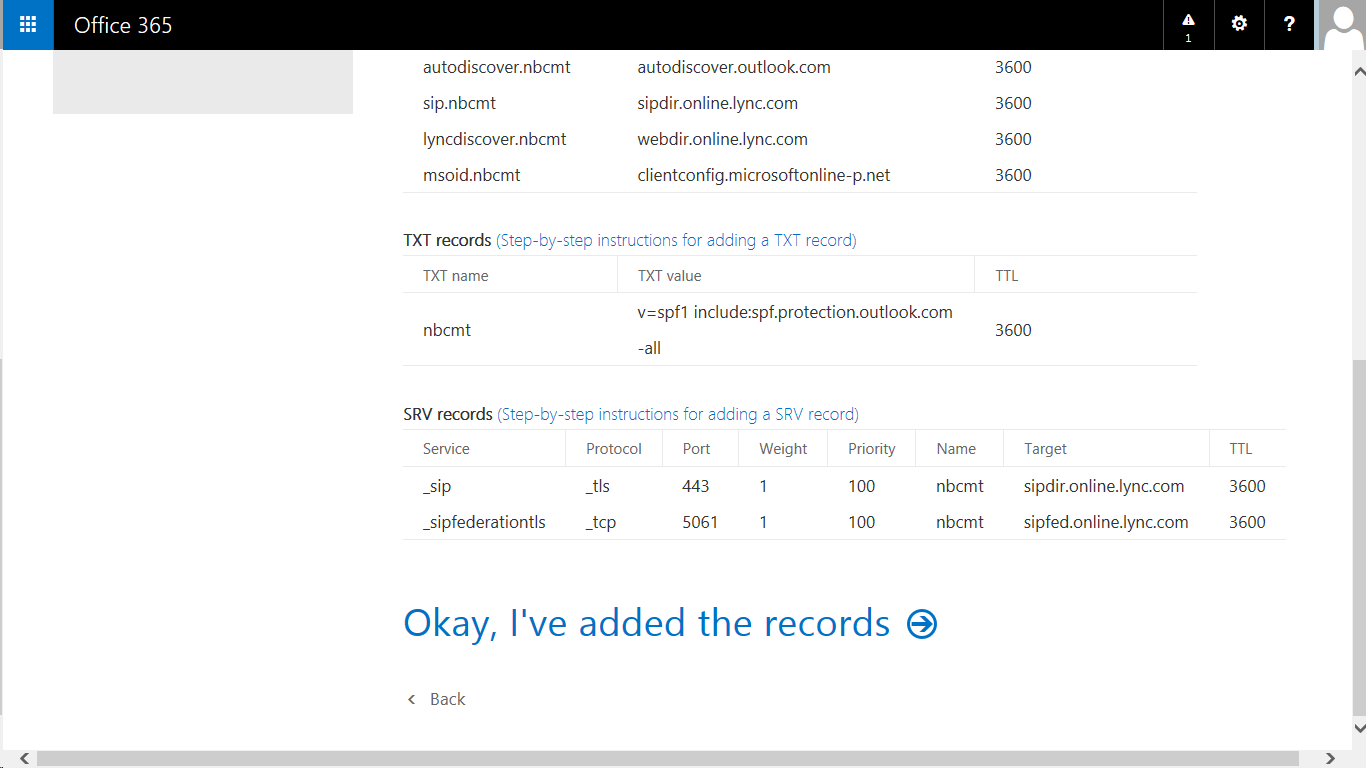Select the port 443 cell
1366x768 pixels.
coord(696,486)
